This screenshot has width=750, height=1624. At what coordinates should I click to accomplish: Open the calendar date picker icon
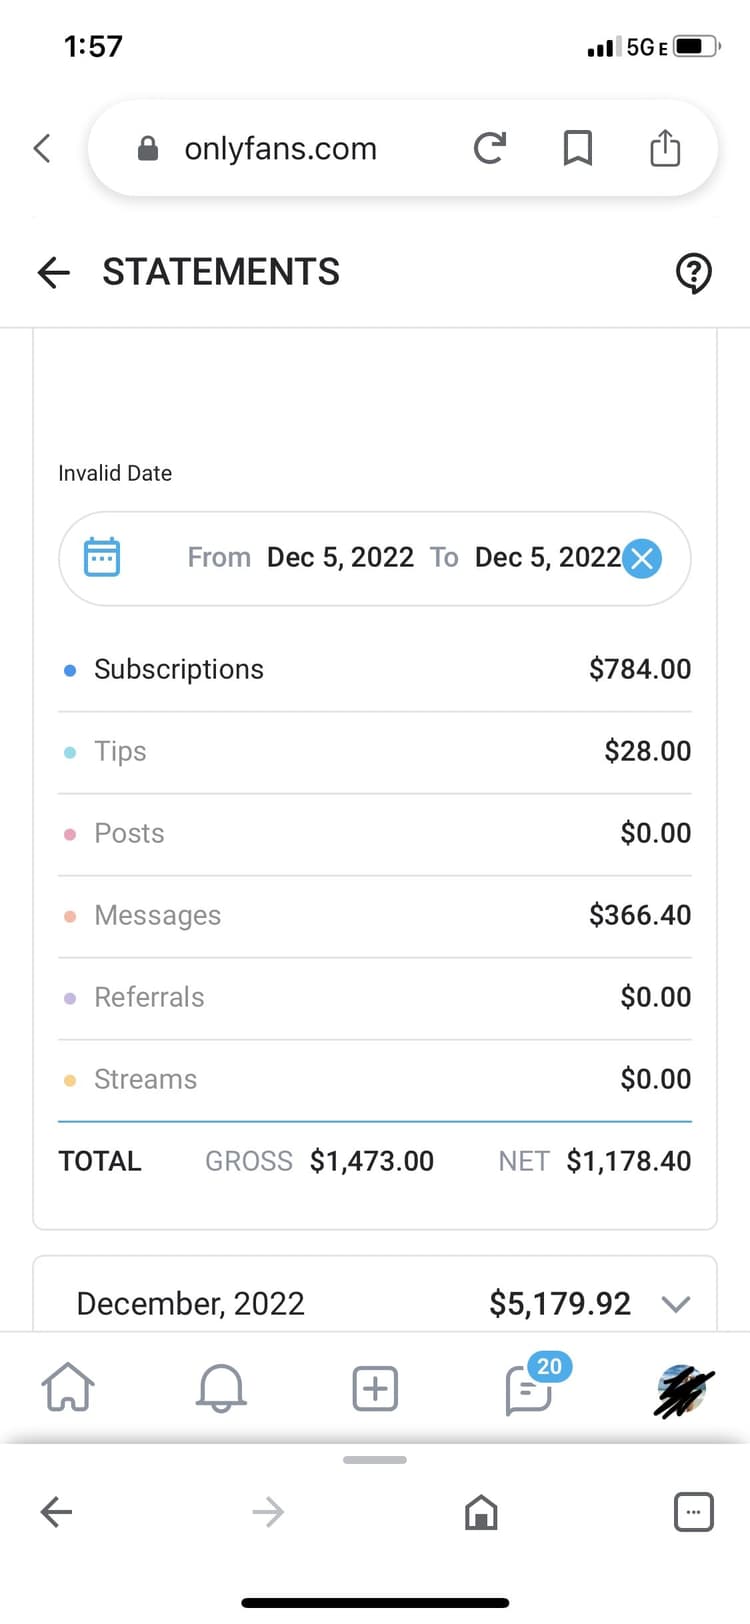tap(102, 557)
